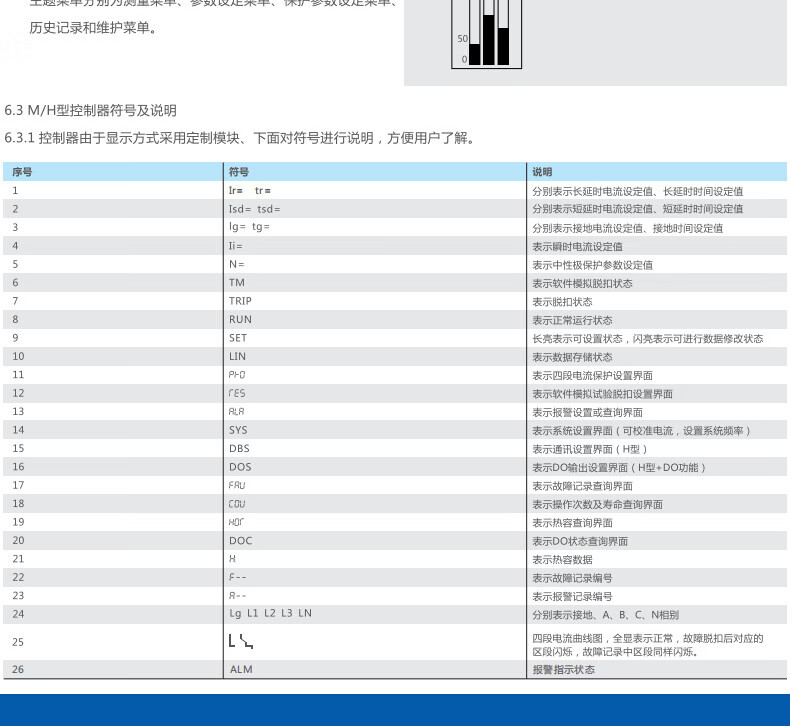
Task: Click the 'Isd= tsd=' symbol
Action: click(255, 209)
